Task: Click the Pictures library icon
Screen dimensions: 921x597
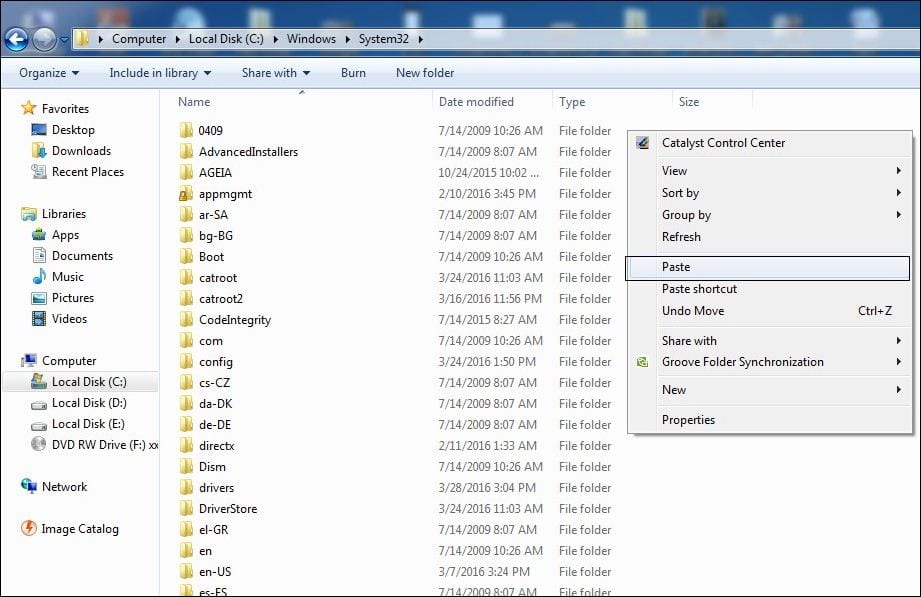Action: [x=39, y=298]
